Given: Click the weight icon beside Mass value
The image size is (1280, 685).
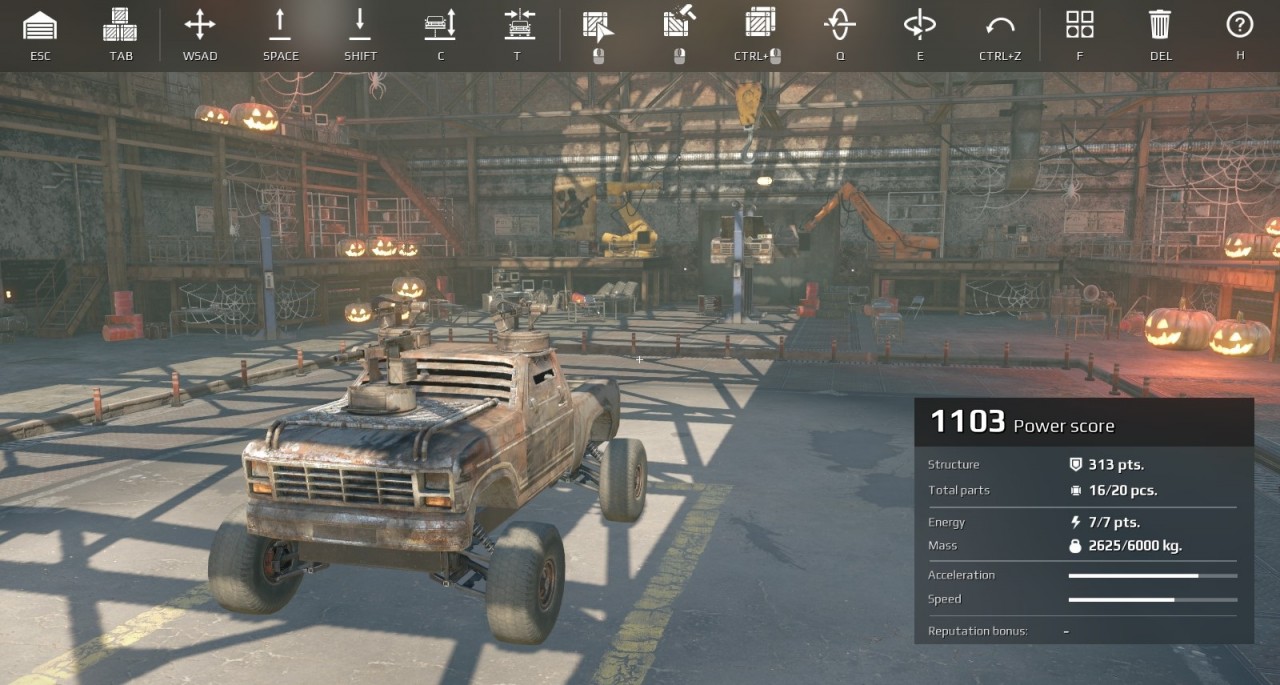Looking at the screenshot, I should (x=1075, y=546).
